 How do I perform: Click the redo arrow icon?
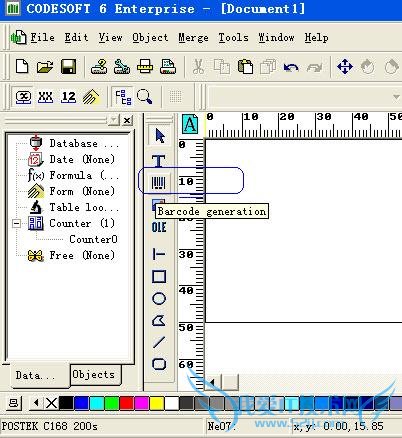click(x=314, y=67)
